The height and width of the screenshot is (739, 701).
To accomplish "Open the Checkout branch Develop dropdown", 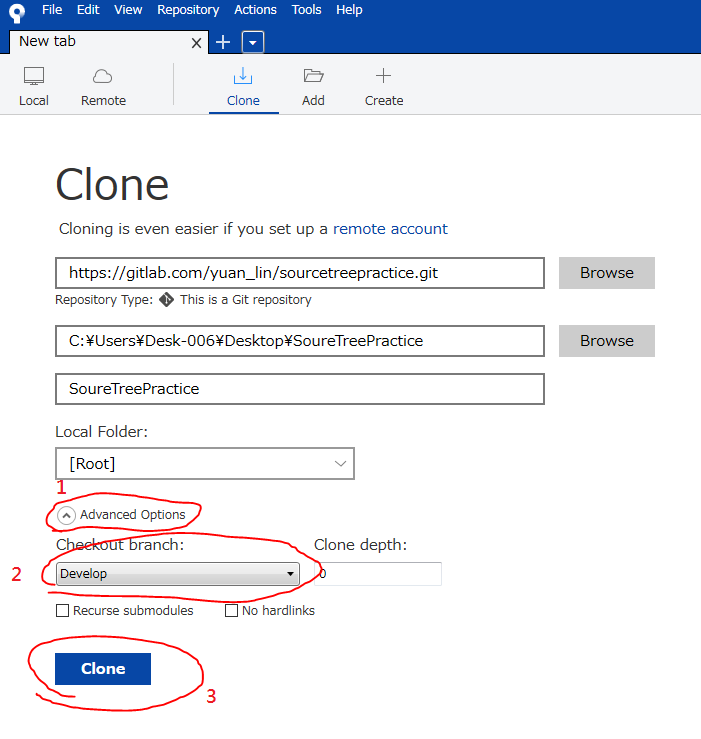I will [178, 574].
